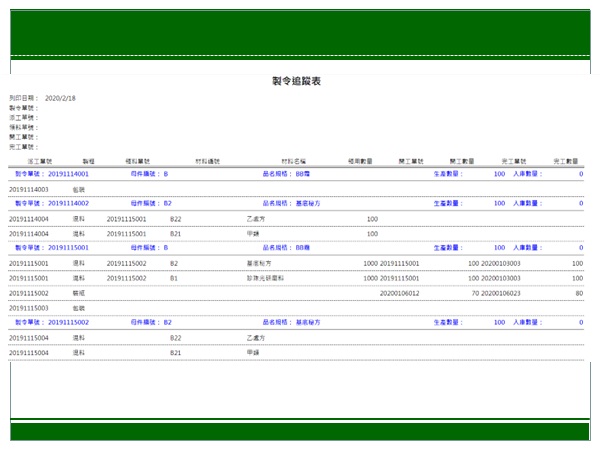
Task: Click completion number 20200103003 in the B1 row
Action: pos(500,278)
